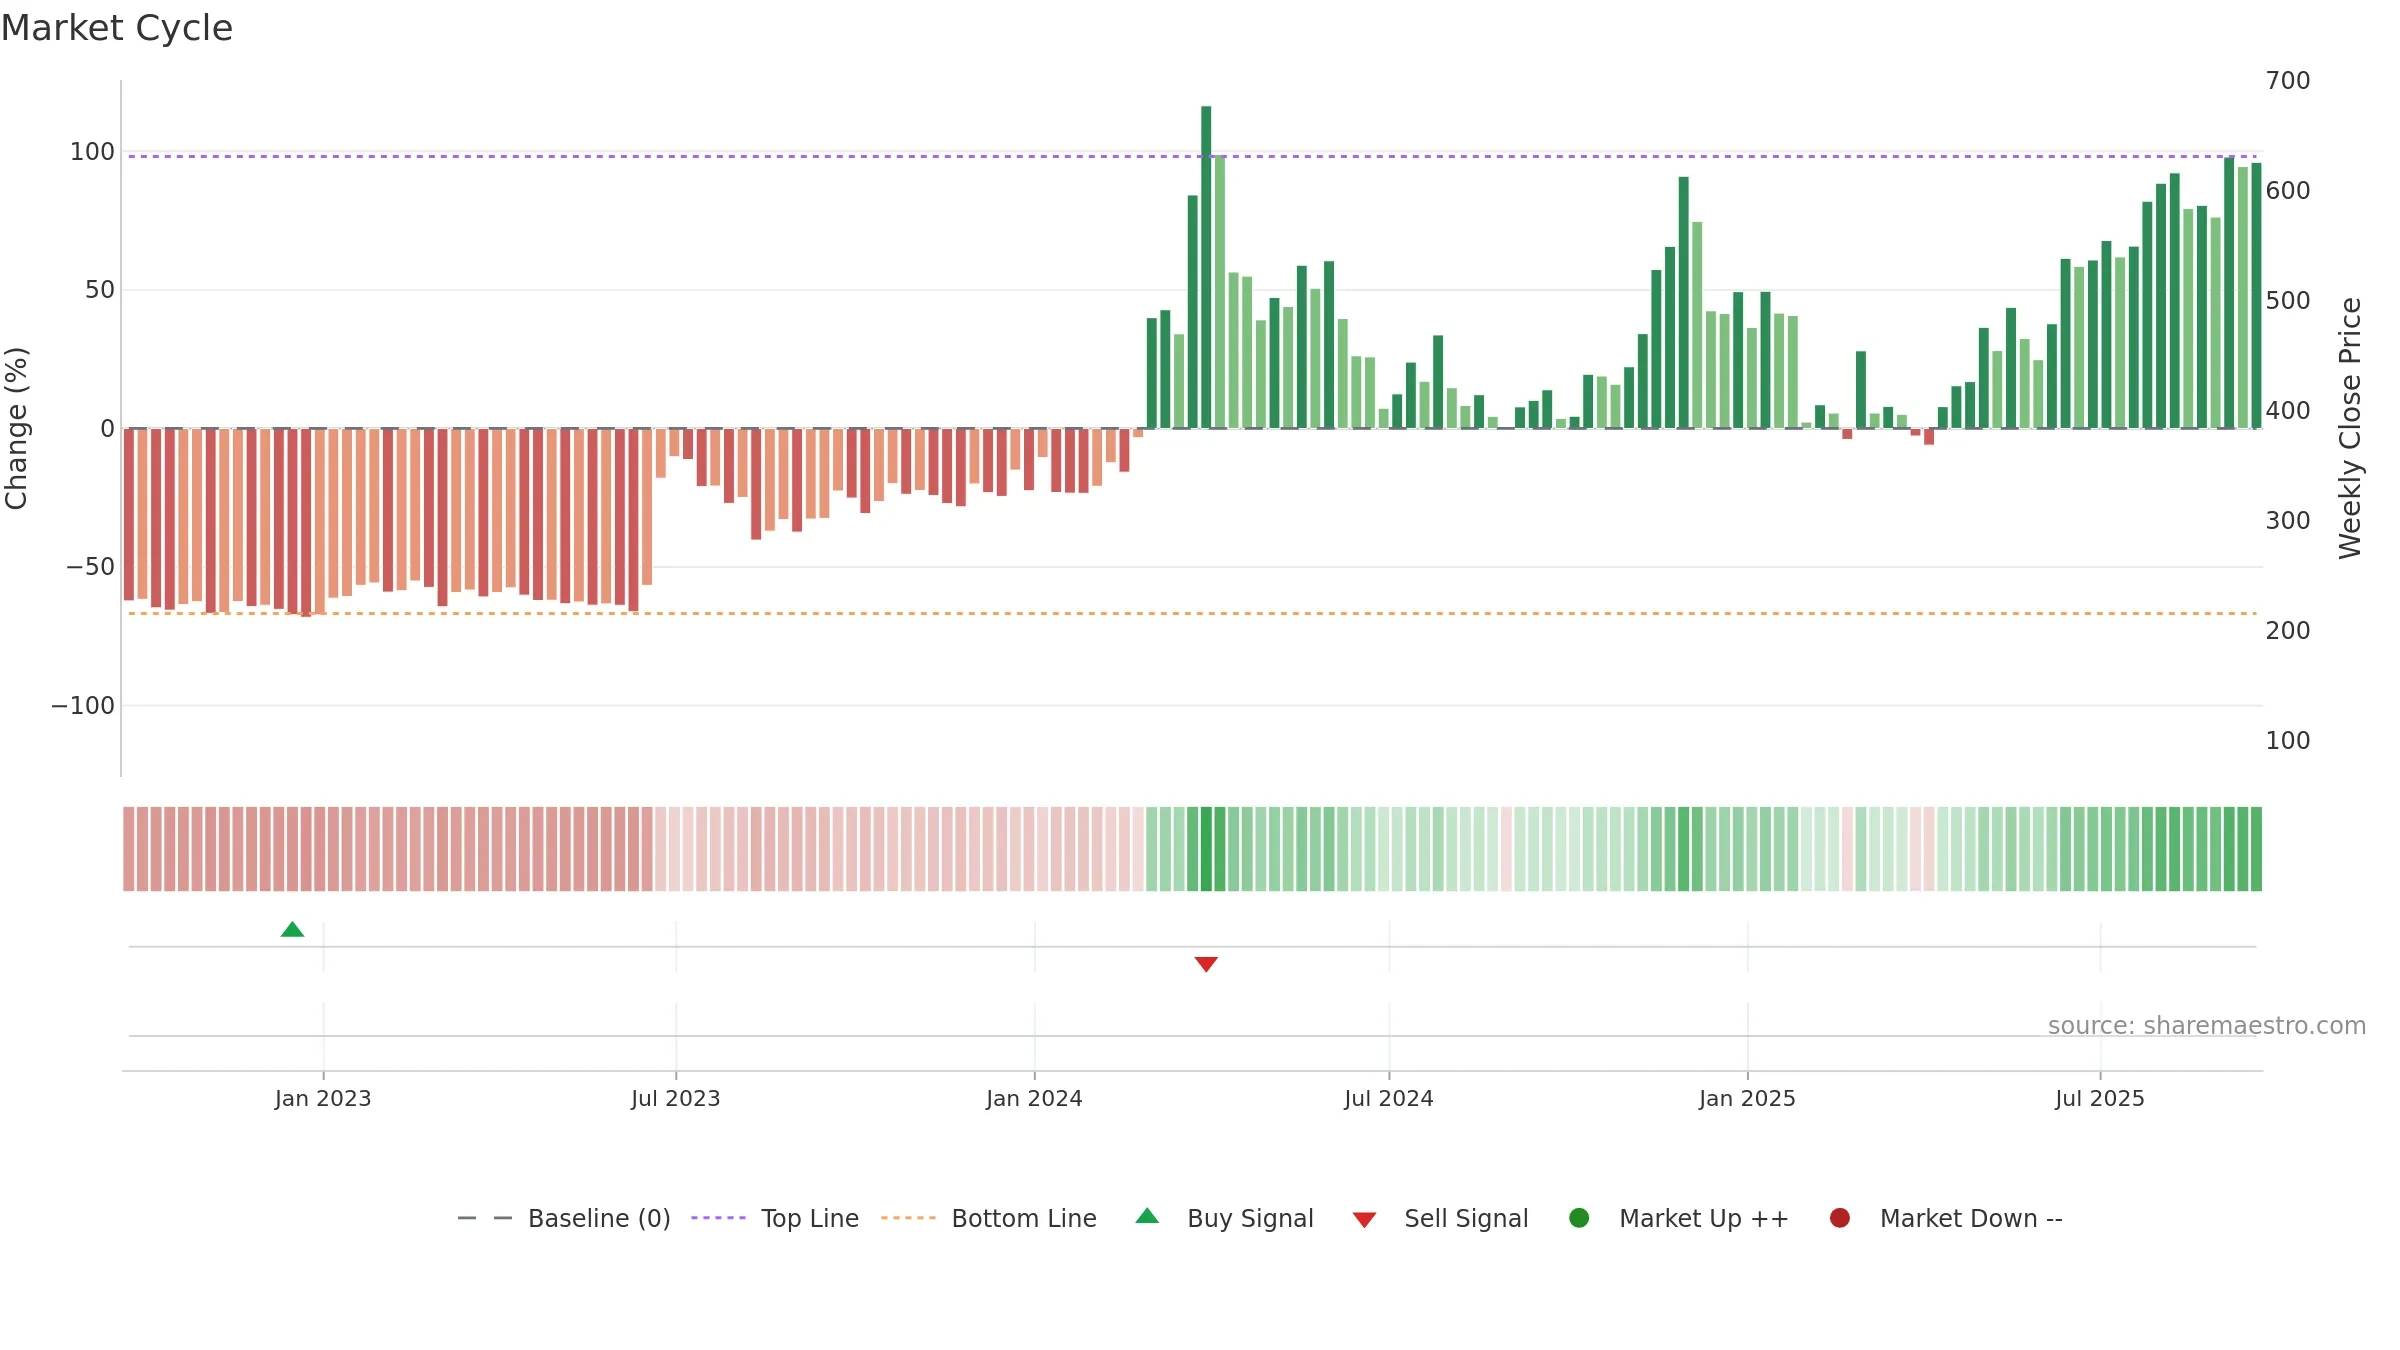Viewport: 2400px width, 1350px height.
Task: Click the green Buy Signal triangle marker
Action: tap(292, 930)
